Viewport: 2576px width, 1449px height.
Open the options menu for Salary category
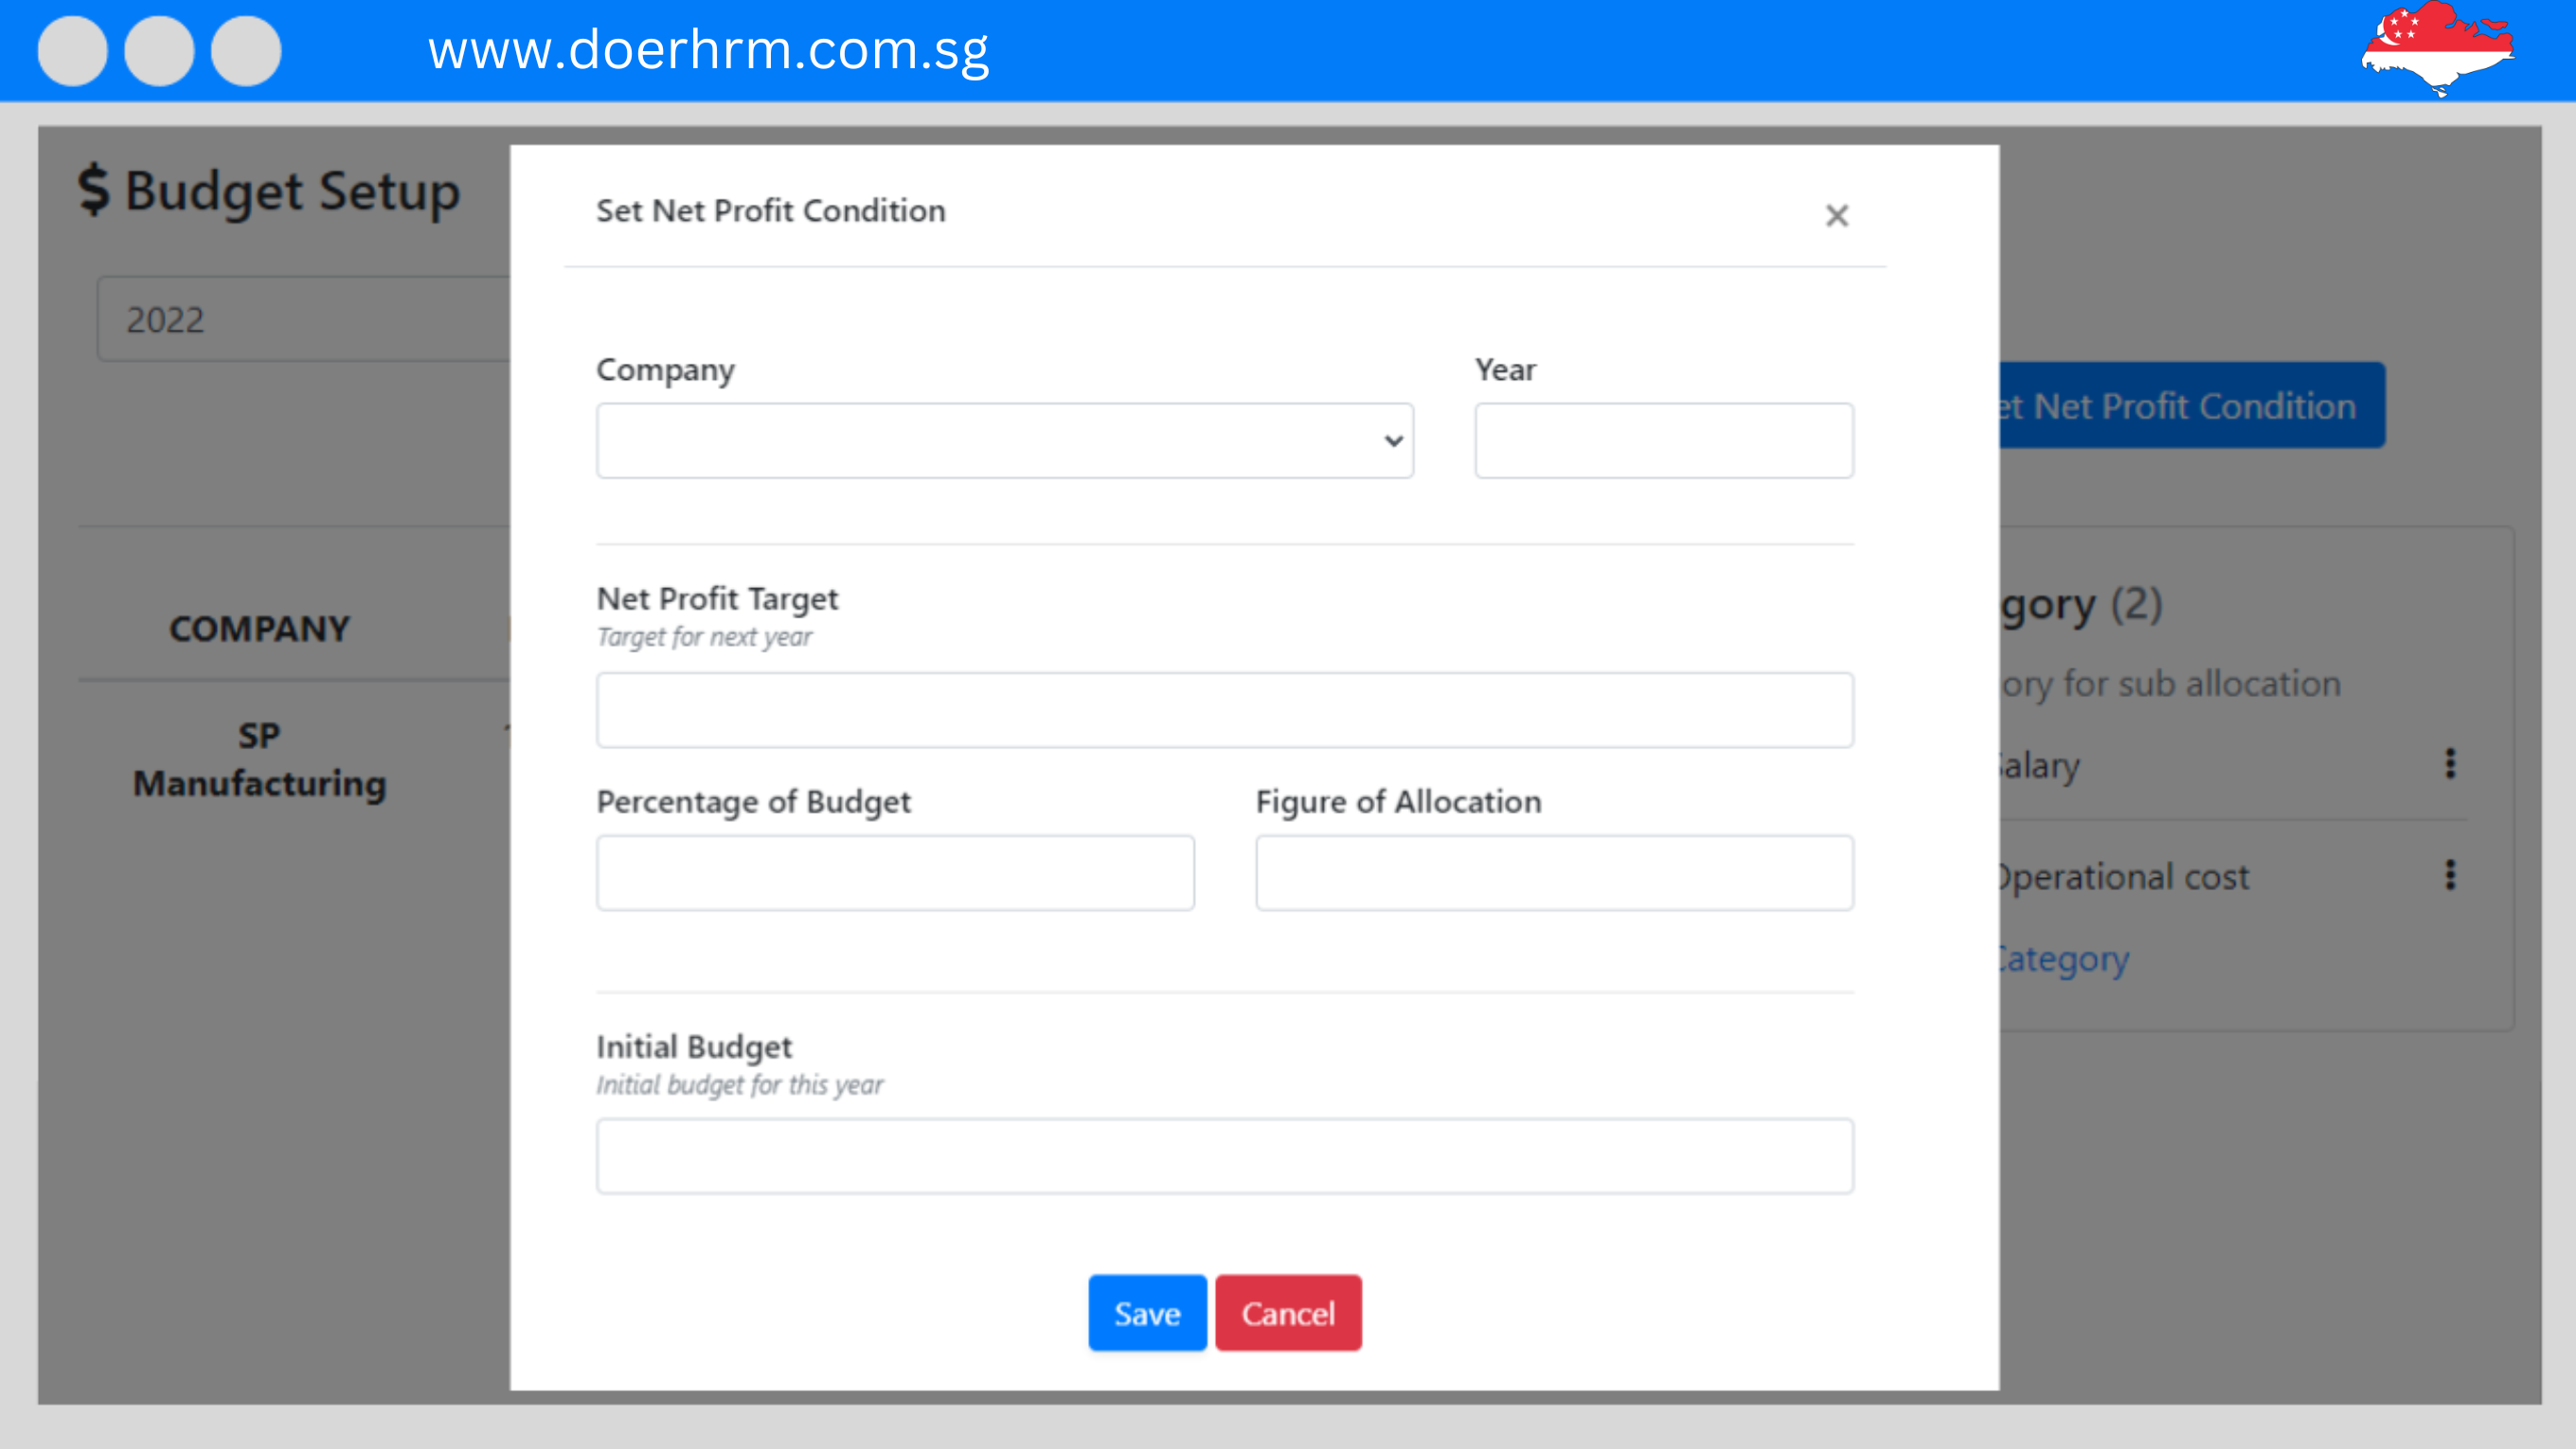pos(2450,764)
